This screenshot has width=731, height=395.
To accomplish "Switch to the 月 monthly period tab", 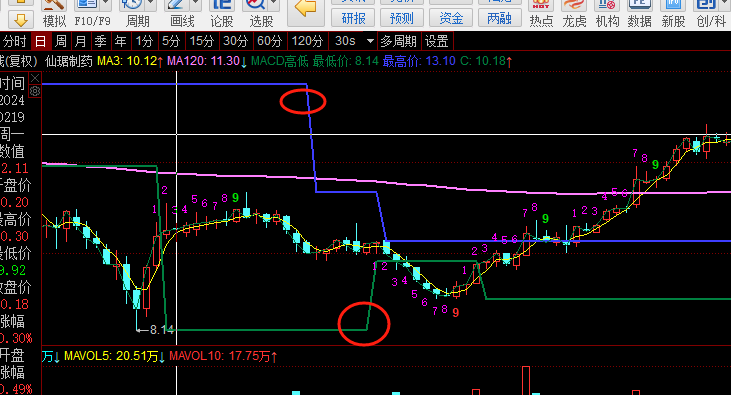I will pos(81,41).
